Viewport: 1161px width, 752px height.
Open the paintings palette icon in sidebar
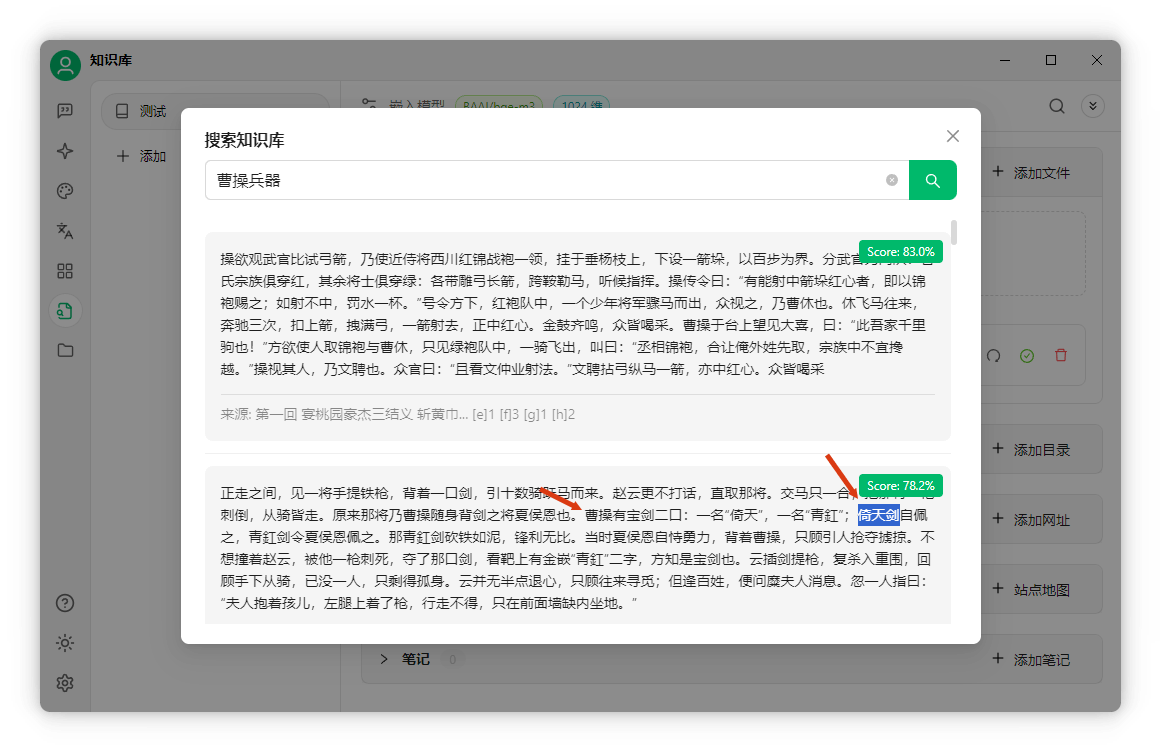click(65, 191)
